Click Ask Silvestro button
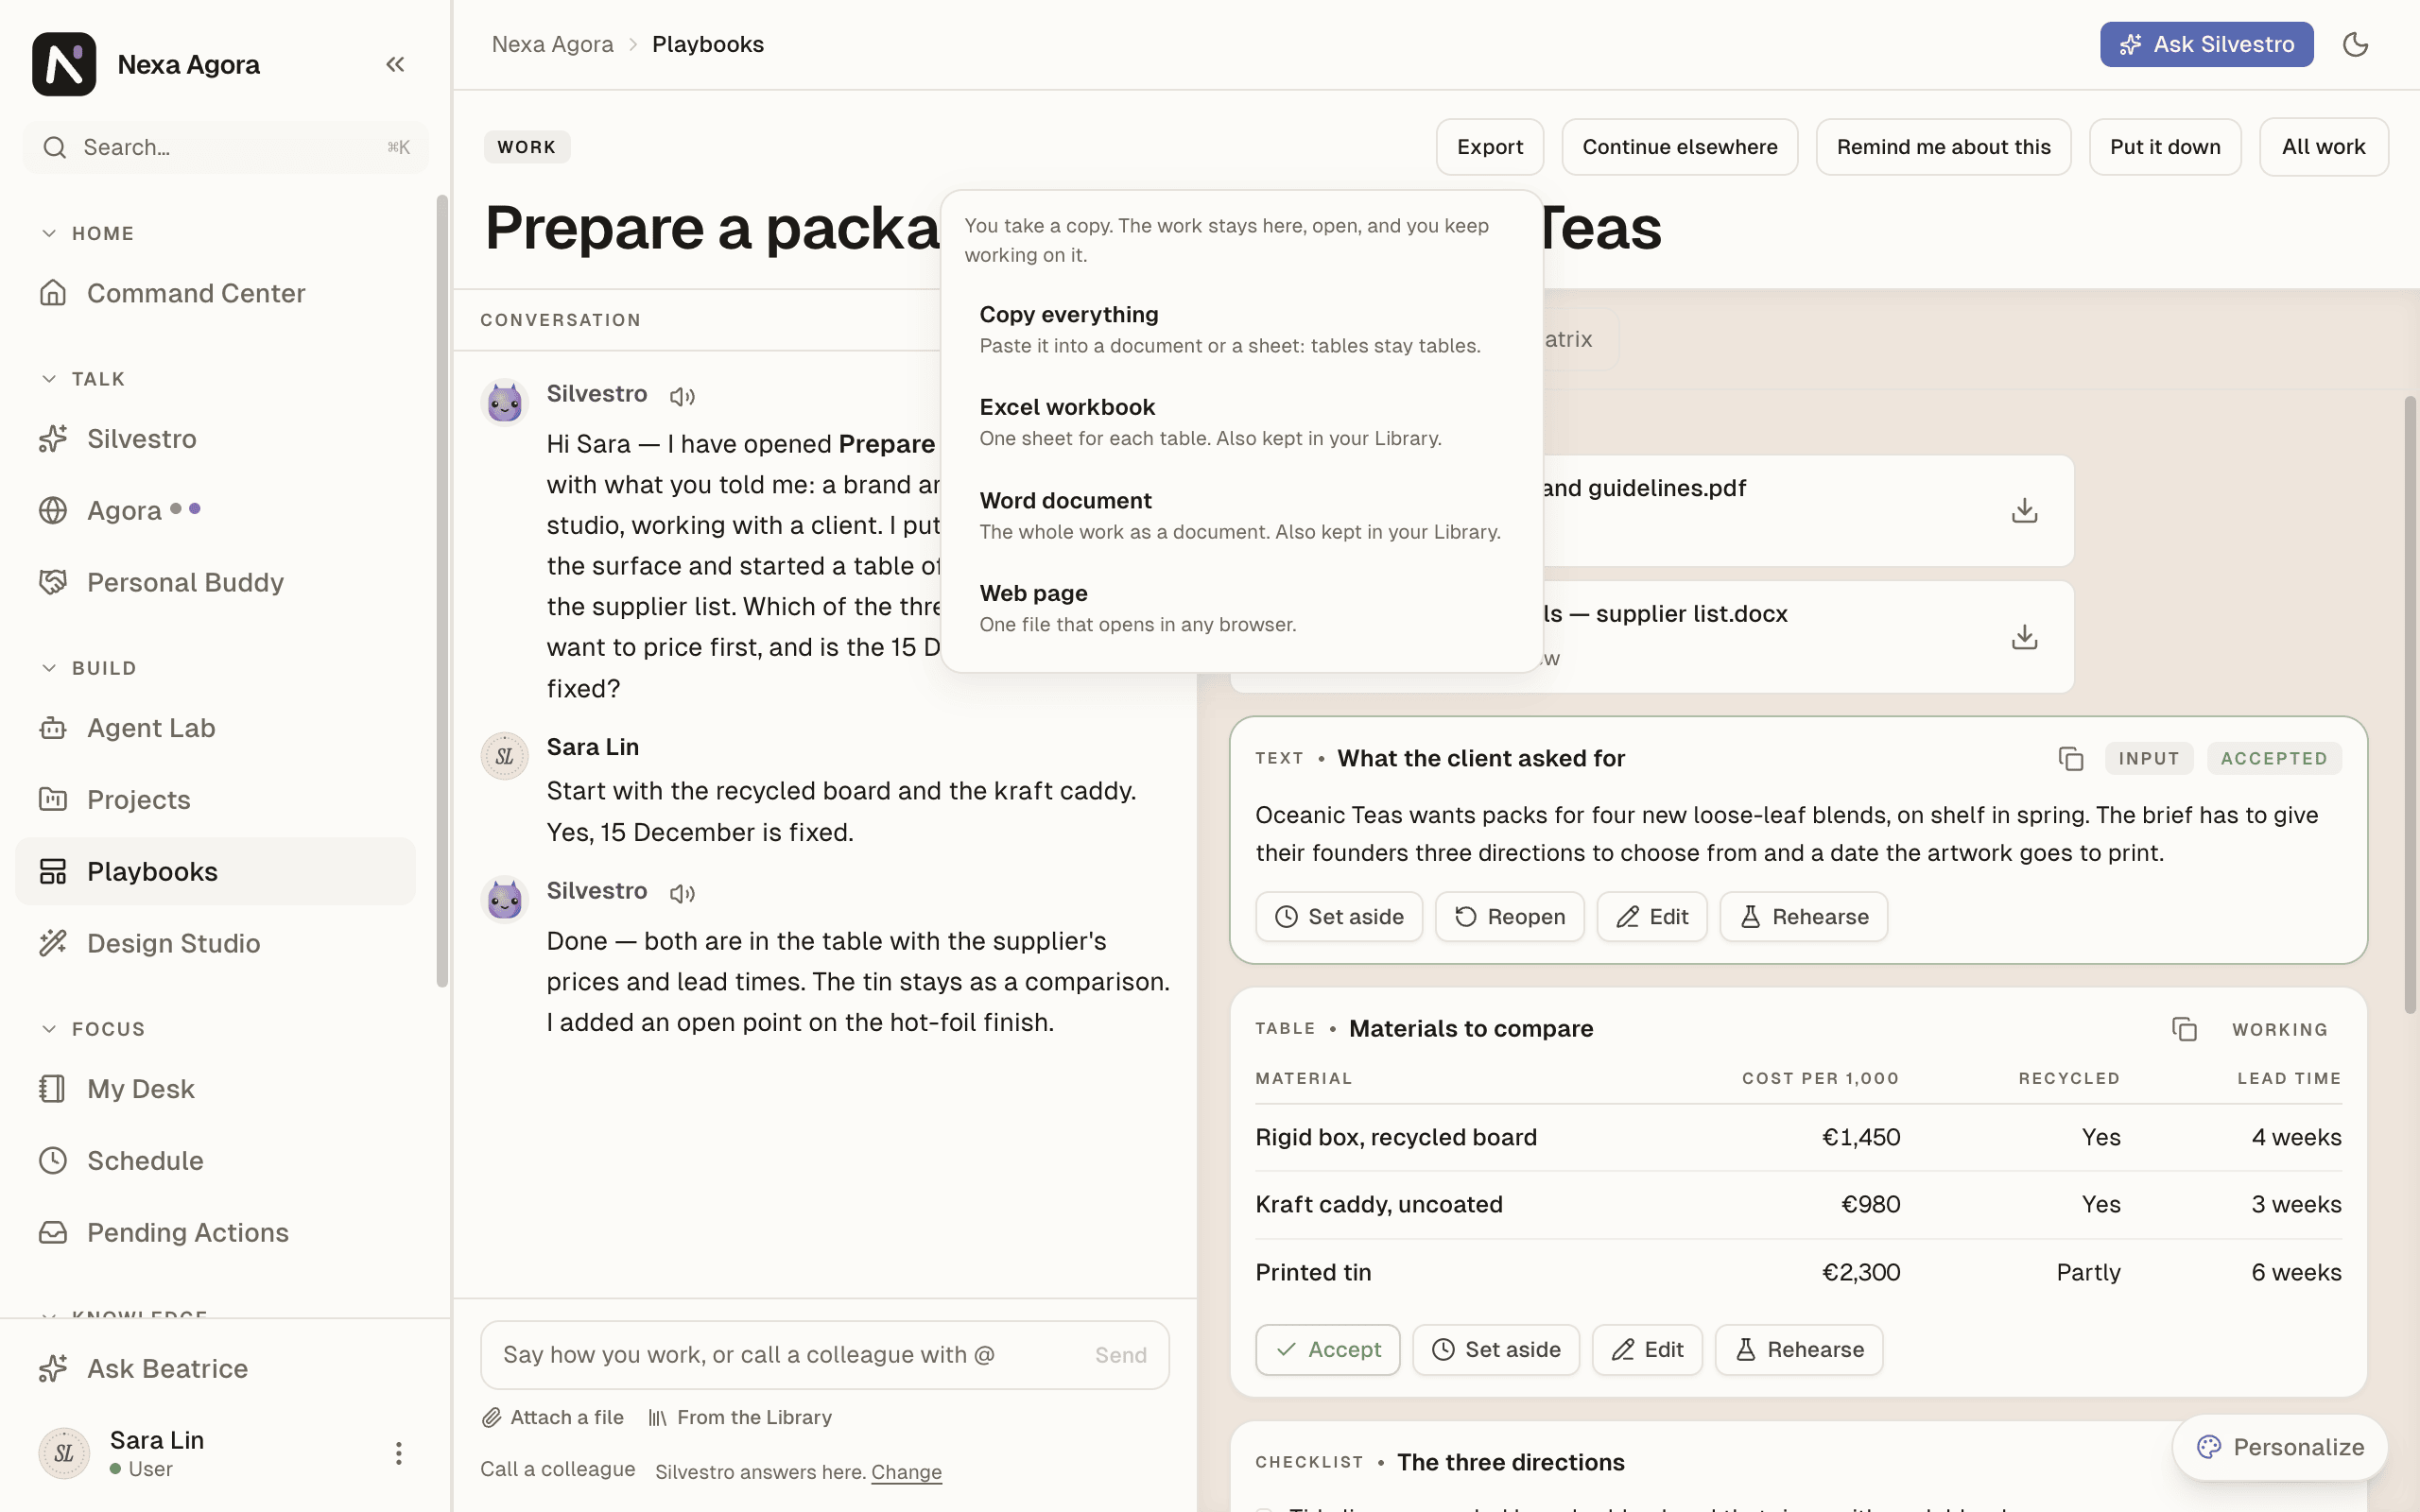 (x=2206, y=44)
